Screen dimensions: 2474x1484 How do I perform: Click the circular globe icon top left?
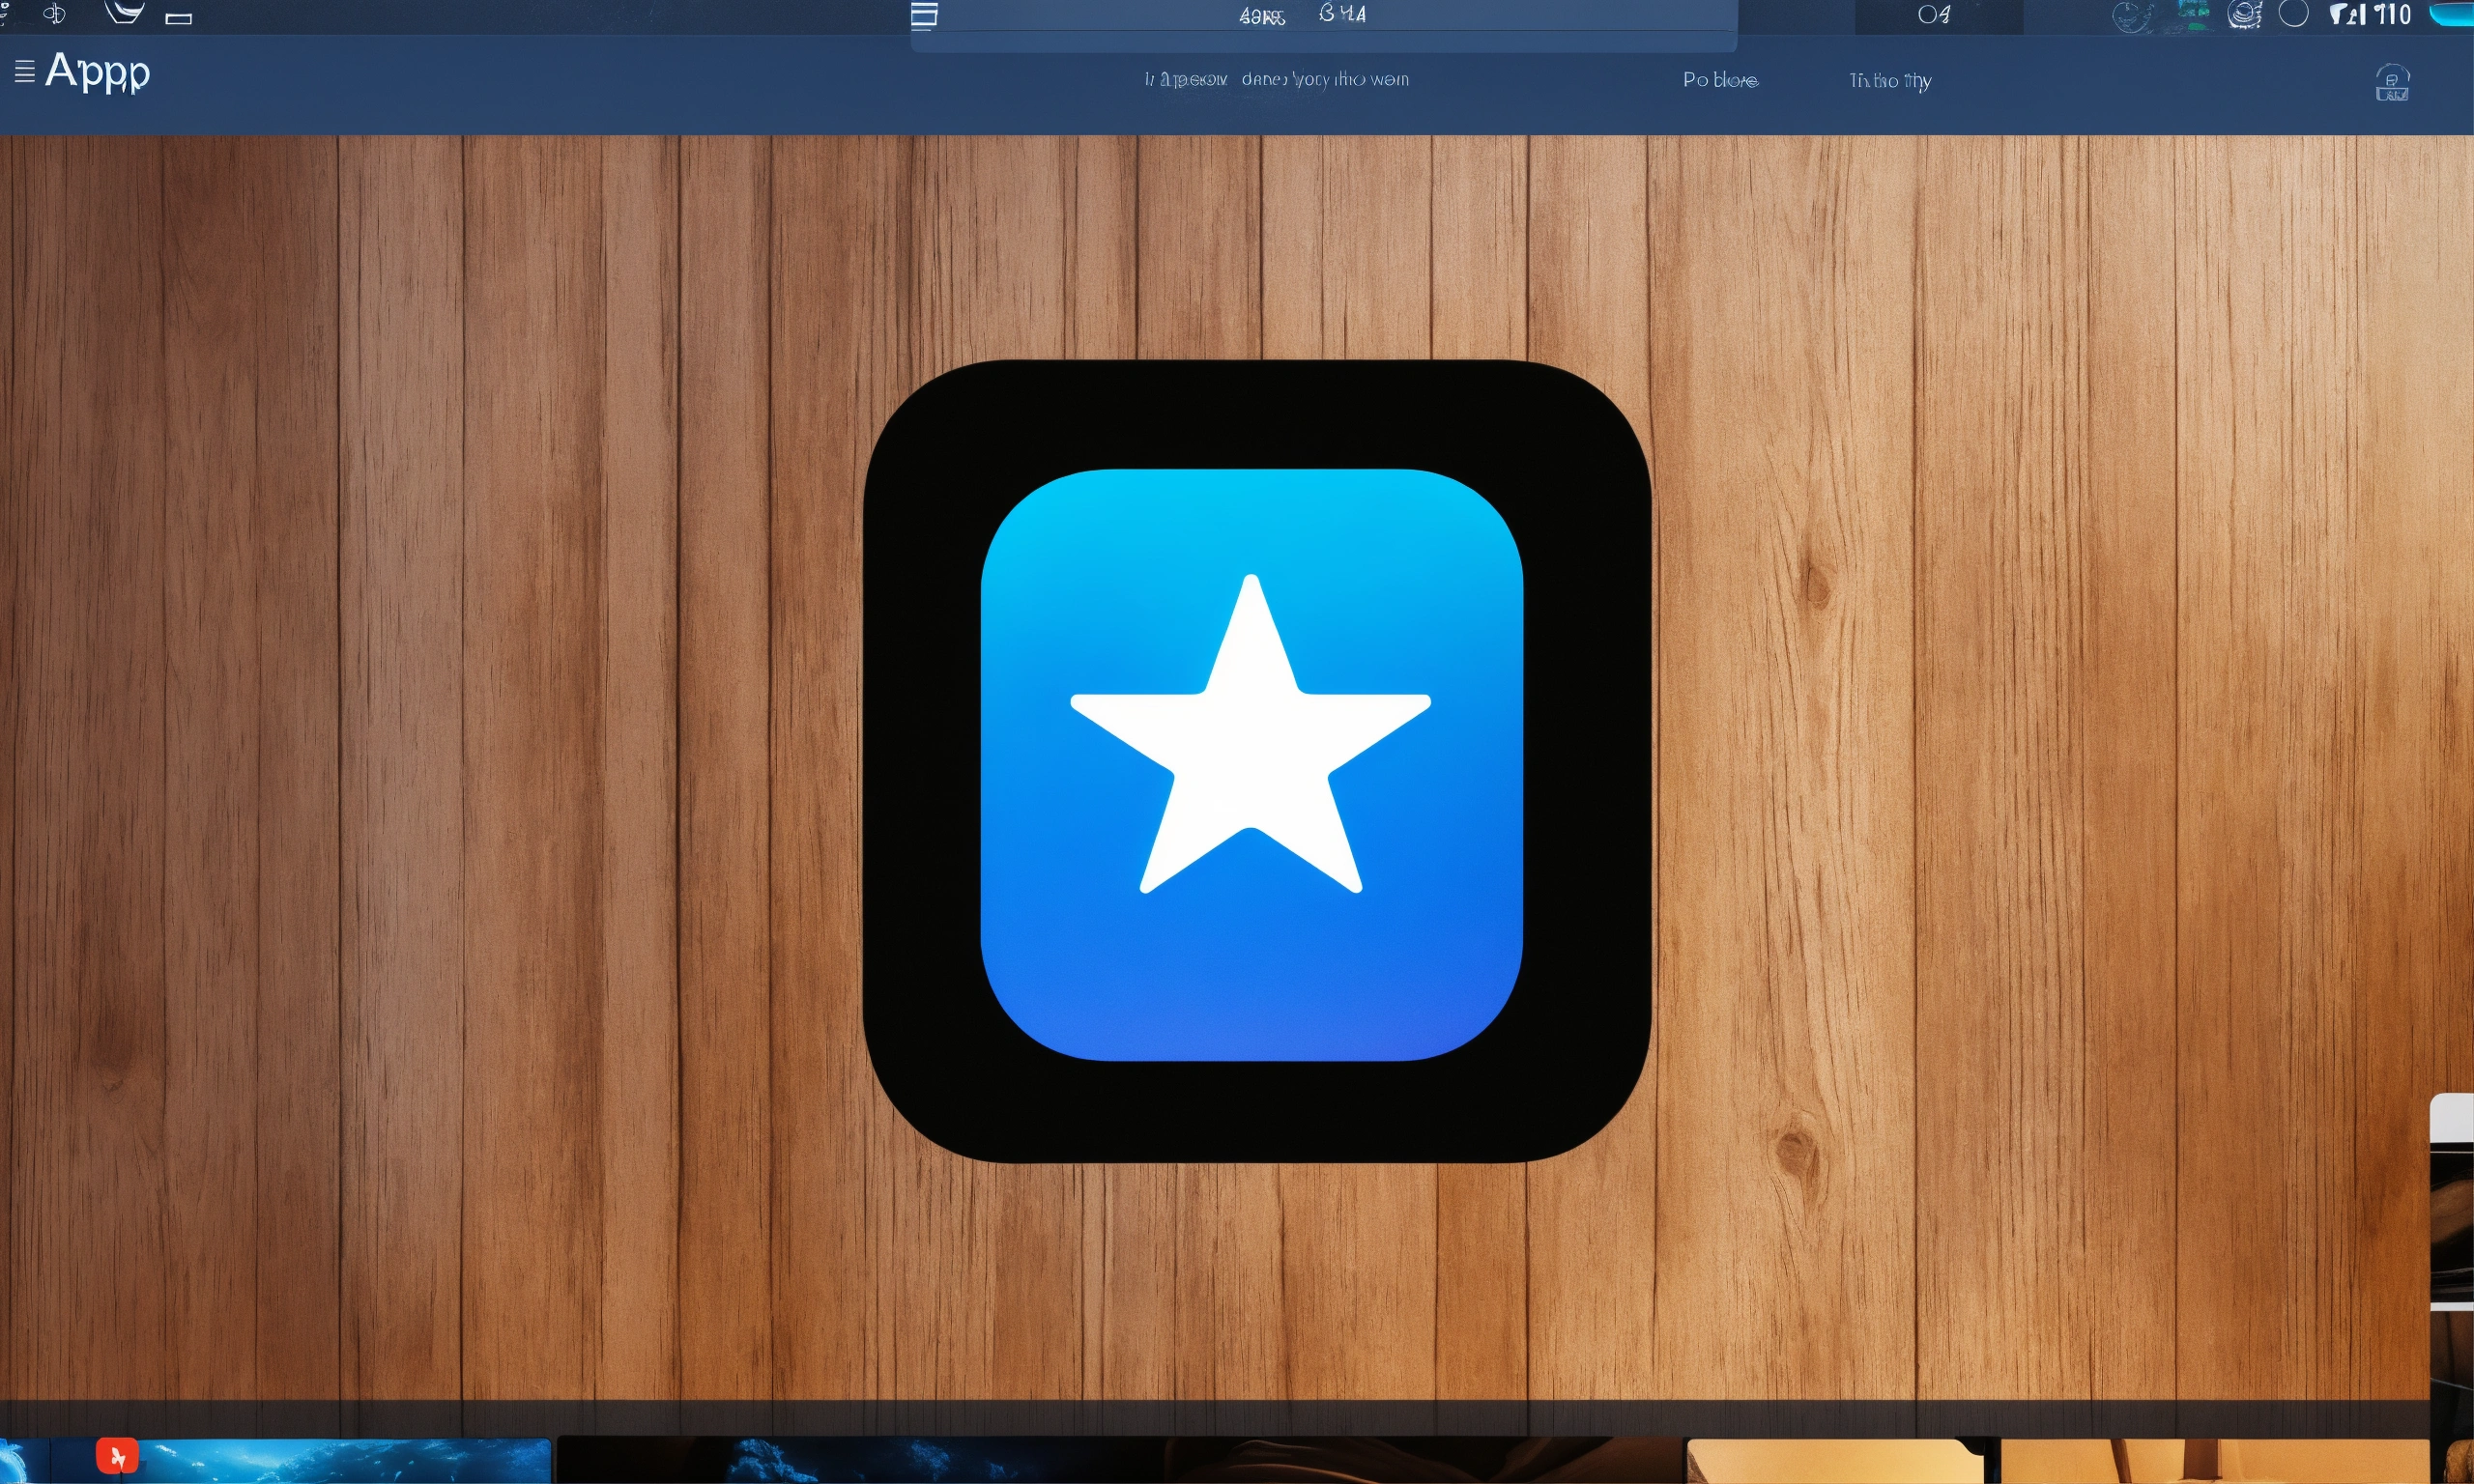[55, 14]
